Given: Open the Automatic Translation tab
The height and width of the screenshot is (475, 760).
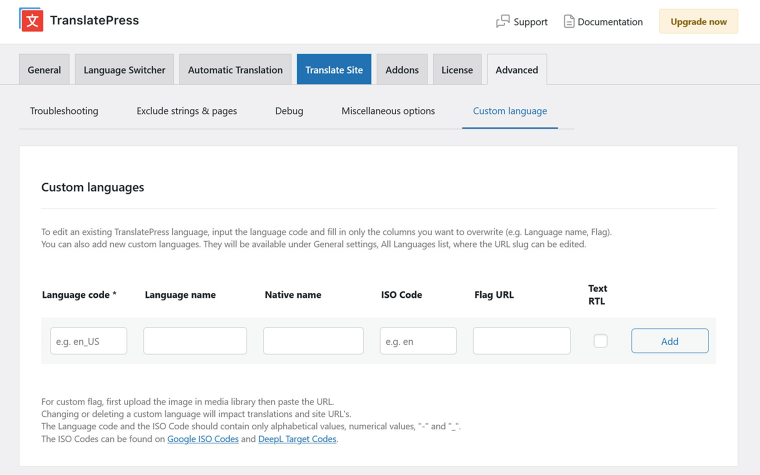Looking at the screenshot, I should point(235,69).
